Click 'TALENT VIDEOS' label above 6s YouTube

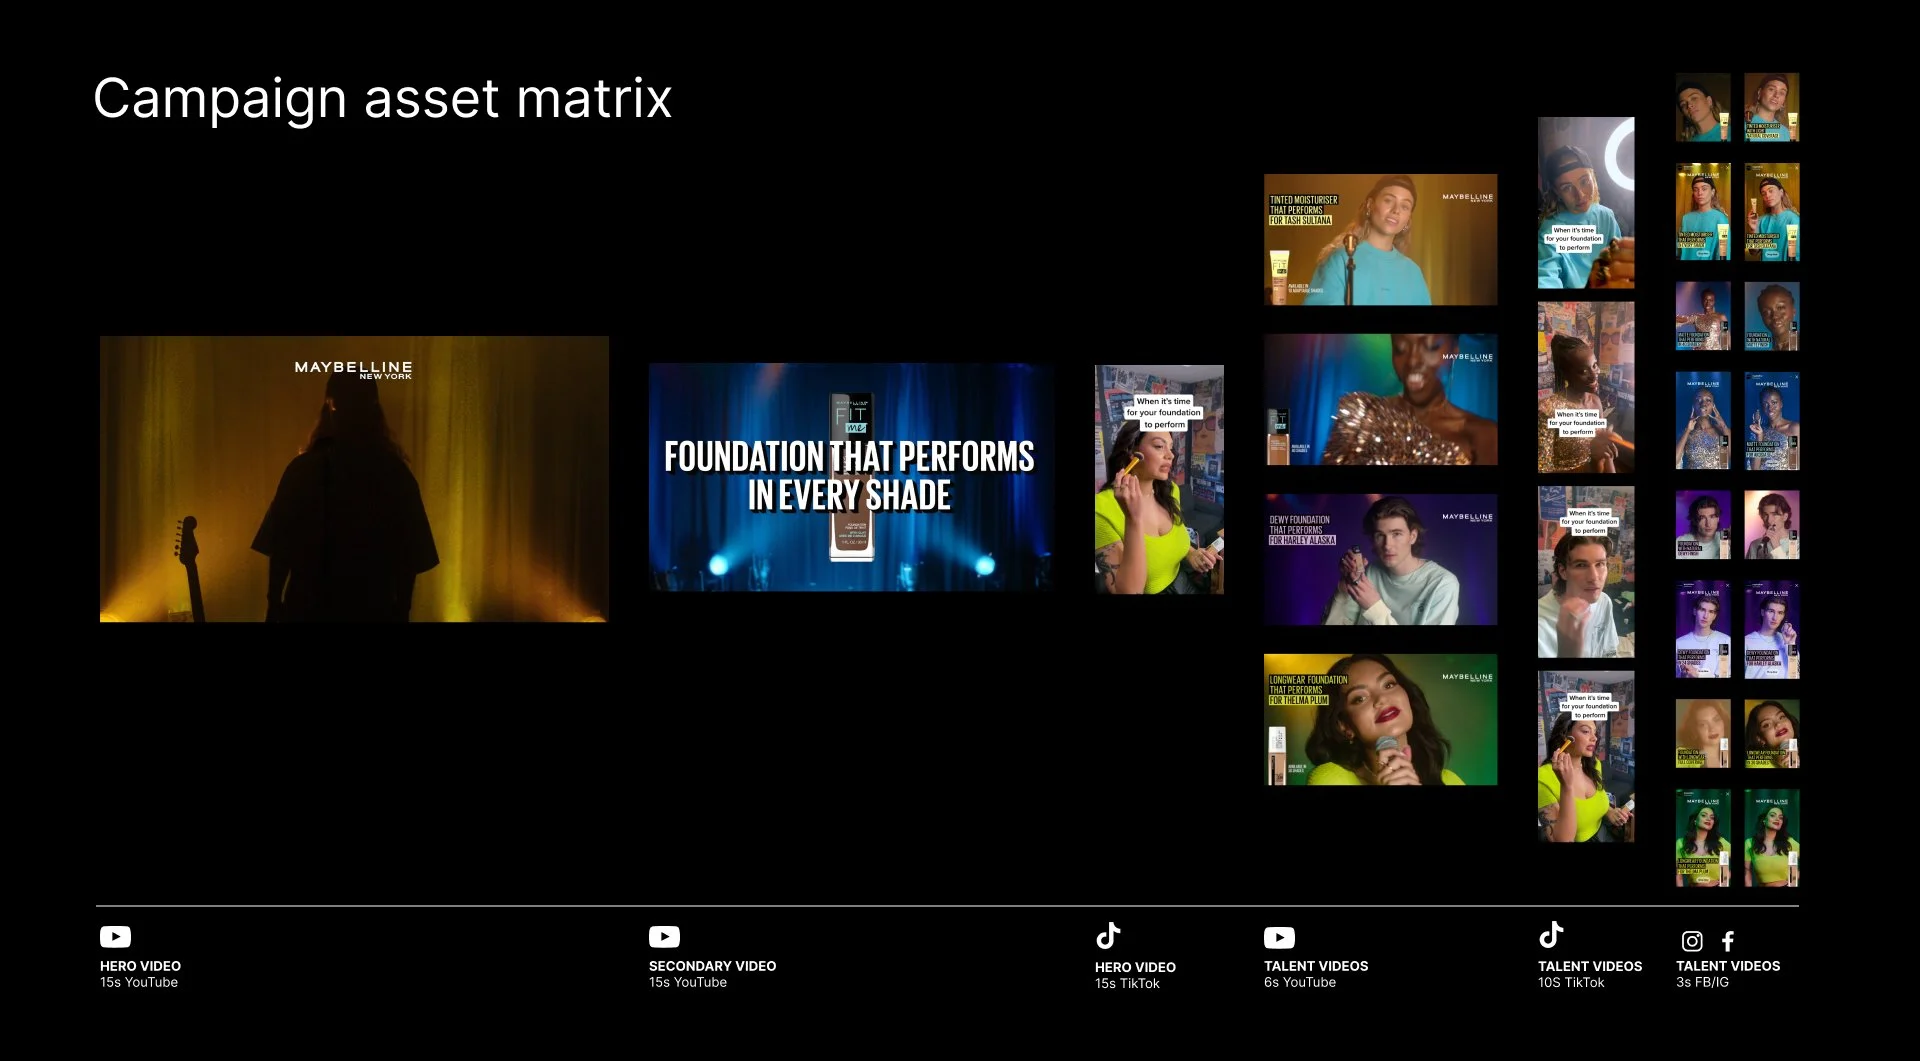[x=1316, y=966]
